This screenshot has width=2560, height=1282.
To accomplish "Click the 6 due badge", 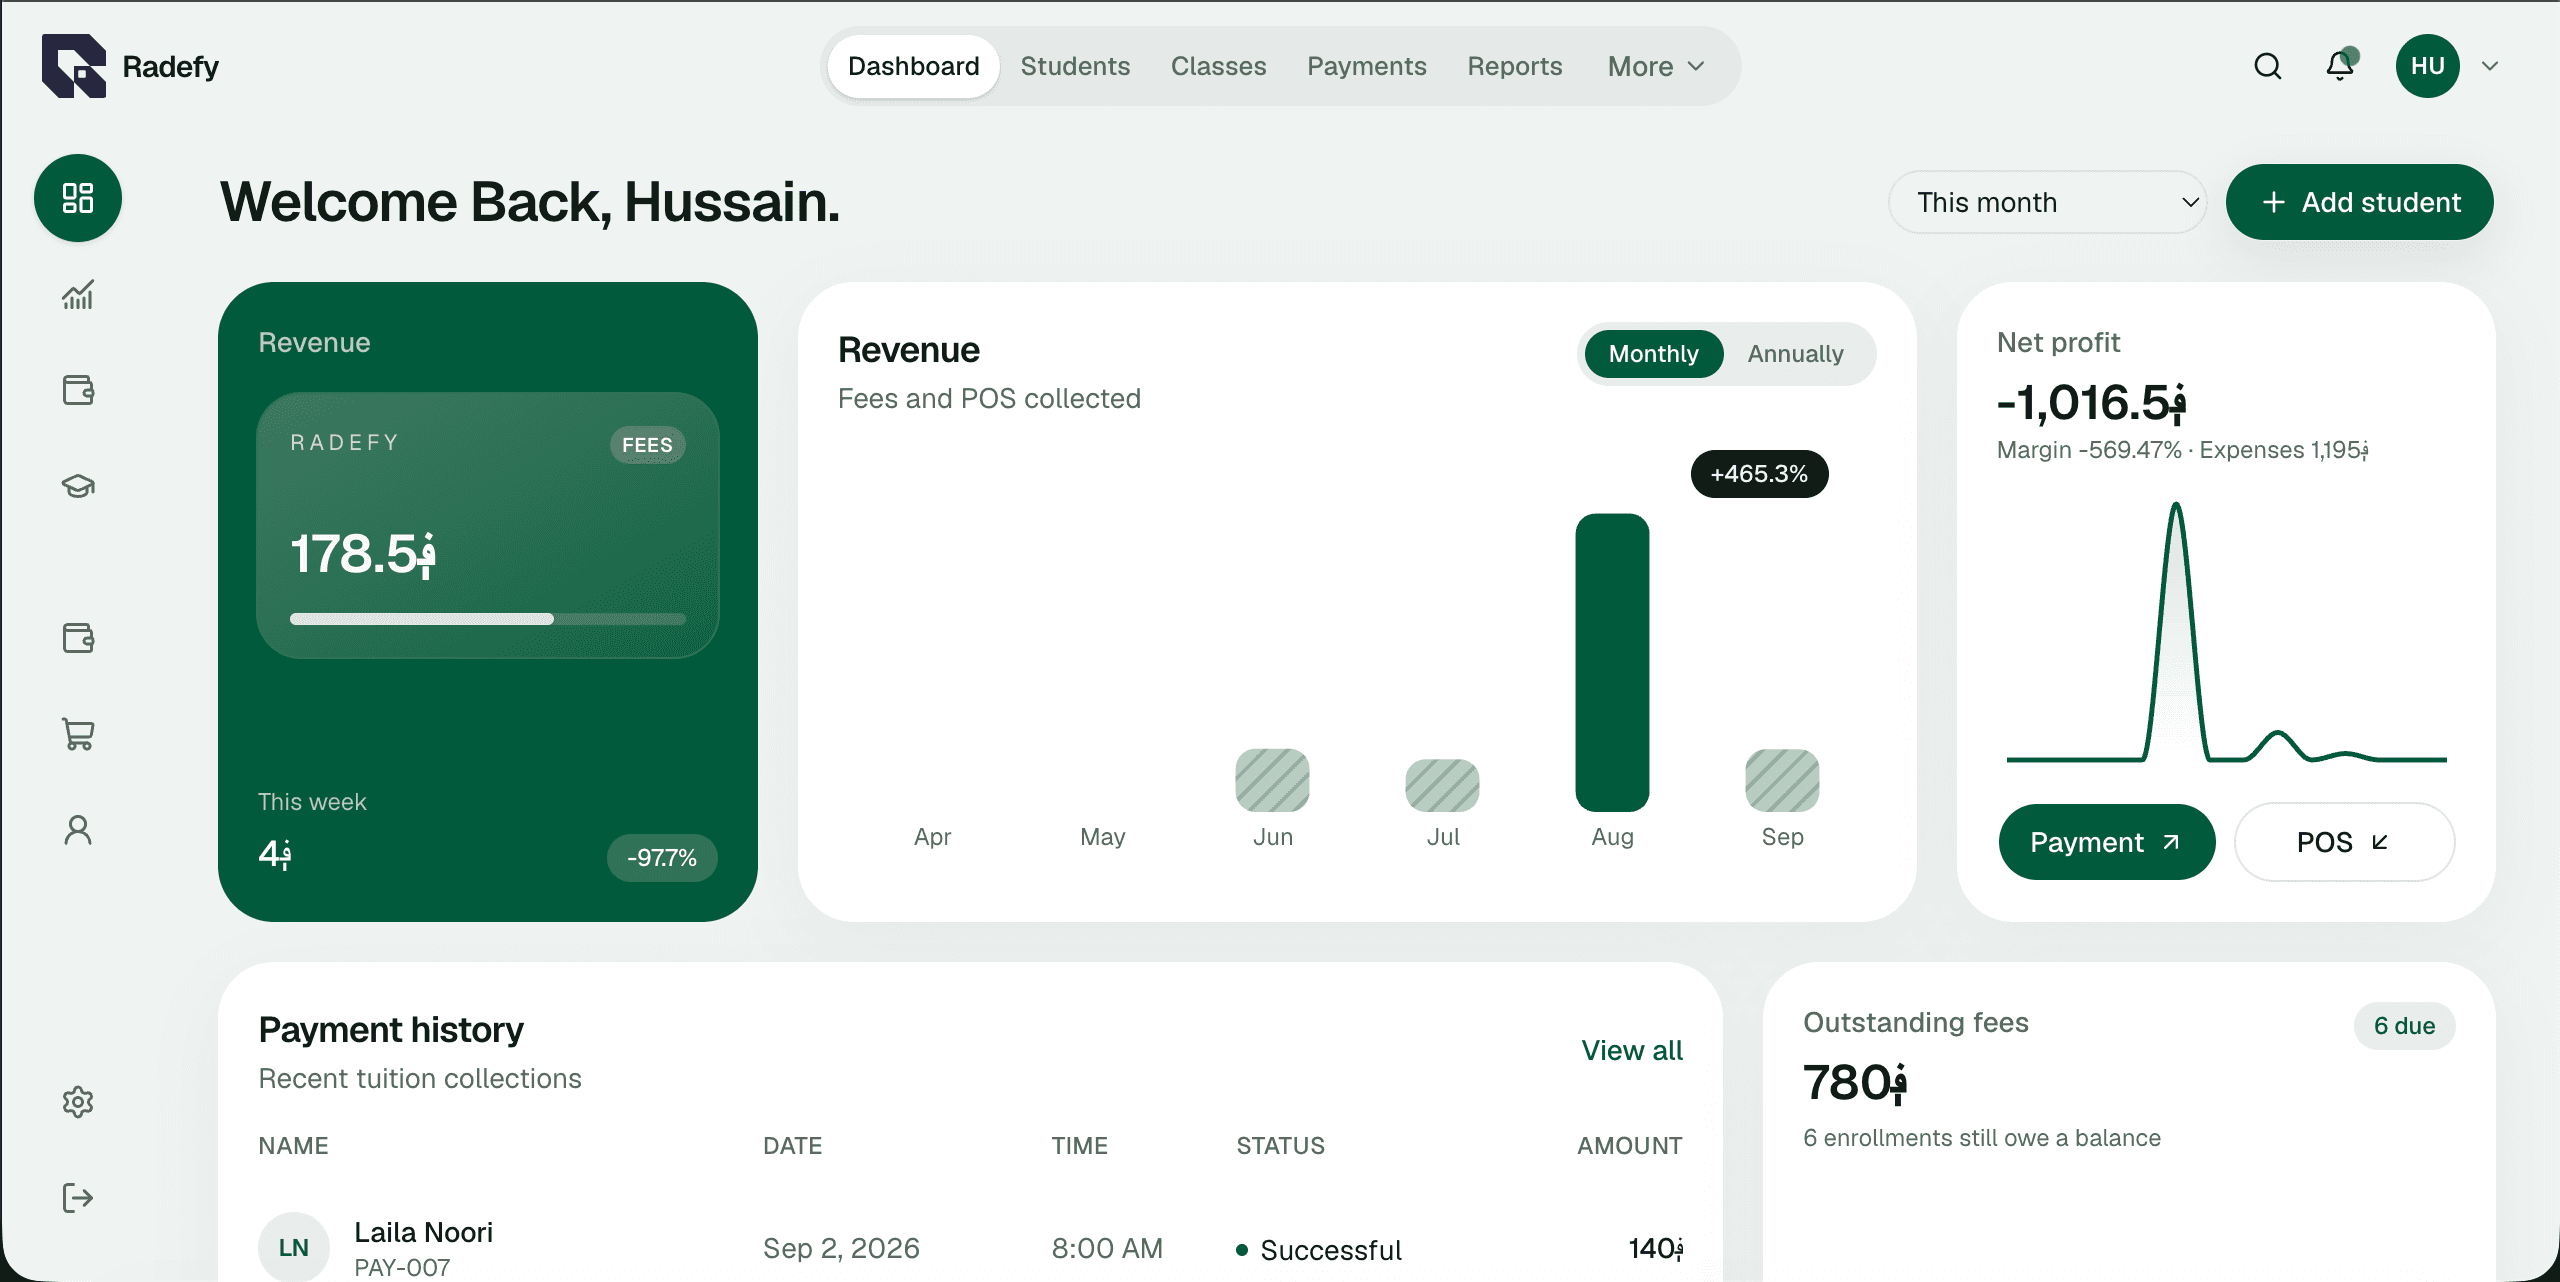I will point(2404,1026).
